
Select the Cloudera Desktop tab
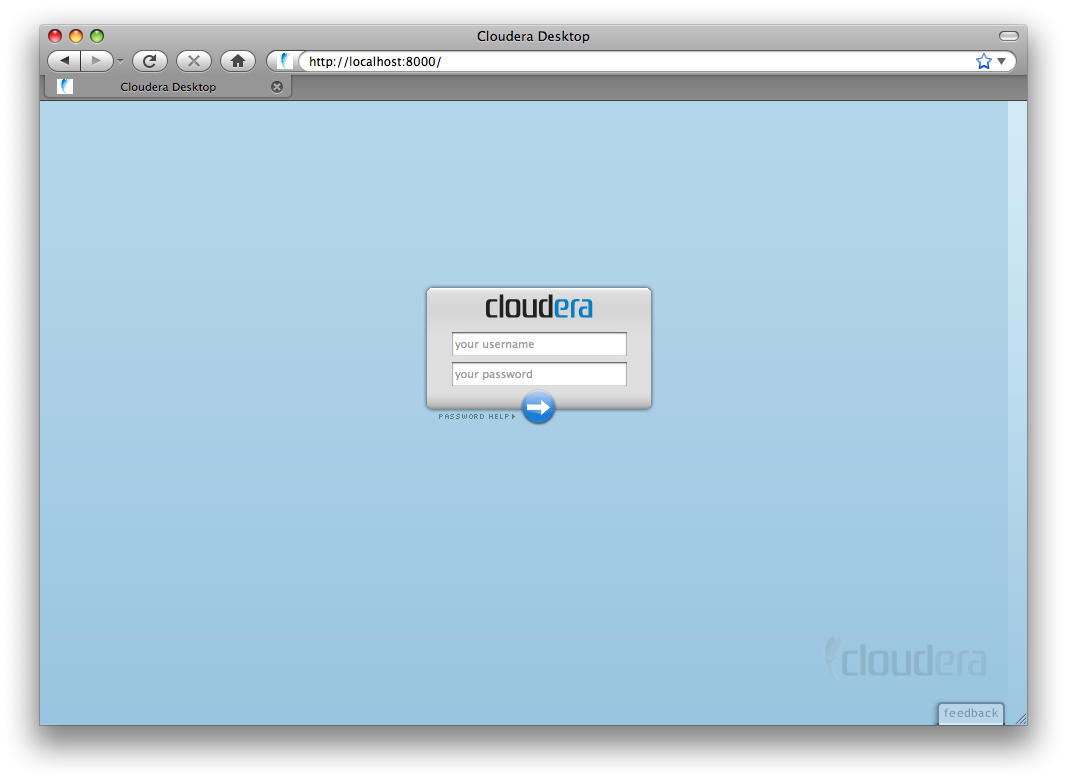(168, 87)
